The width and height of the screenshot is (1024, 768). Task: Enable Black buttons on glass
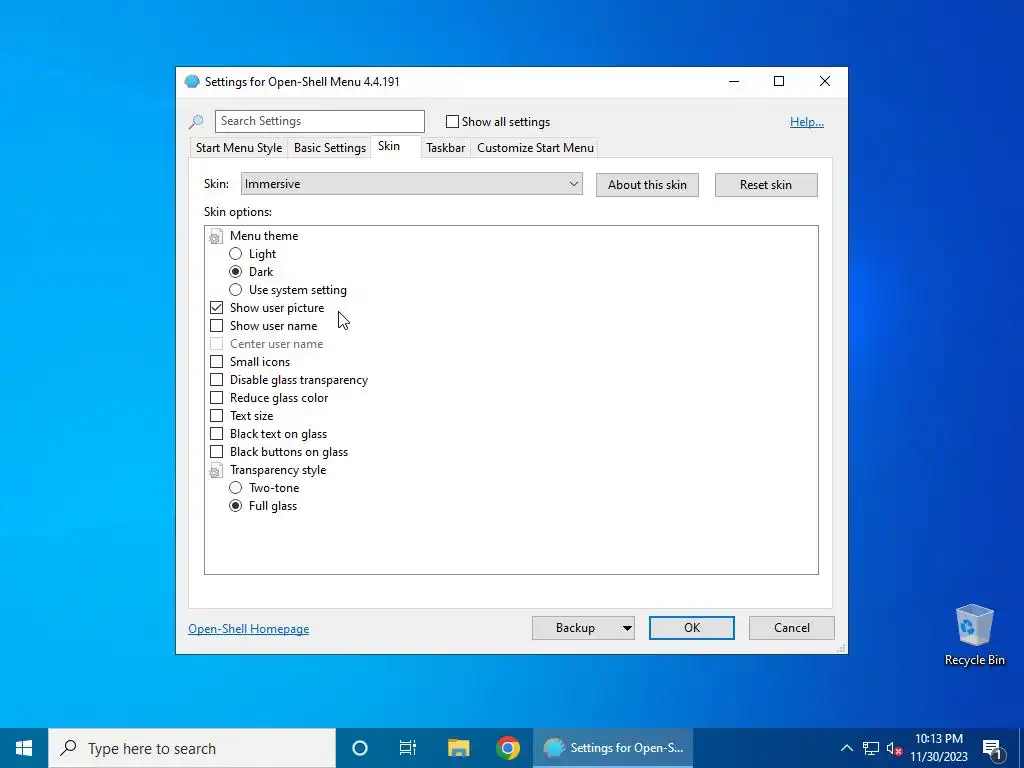(x=216, y=452)
